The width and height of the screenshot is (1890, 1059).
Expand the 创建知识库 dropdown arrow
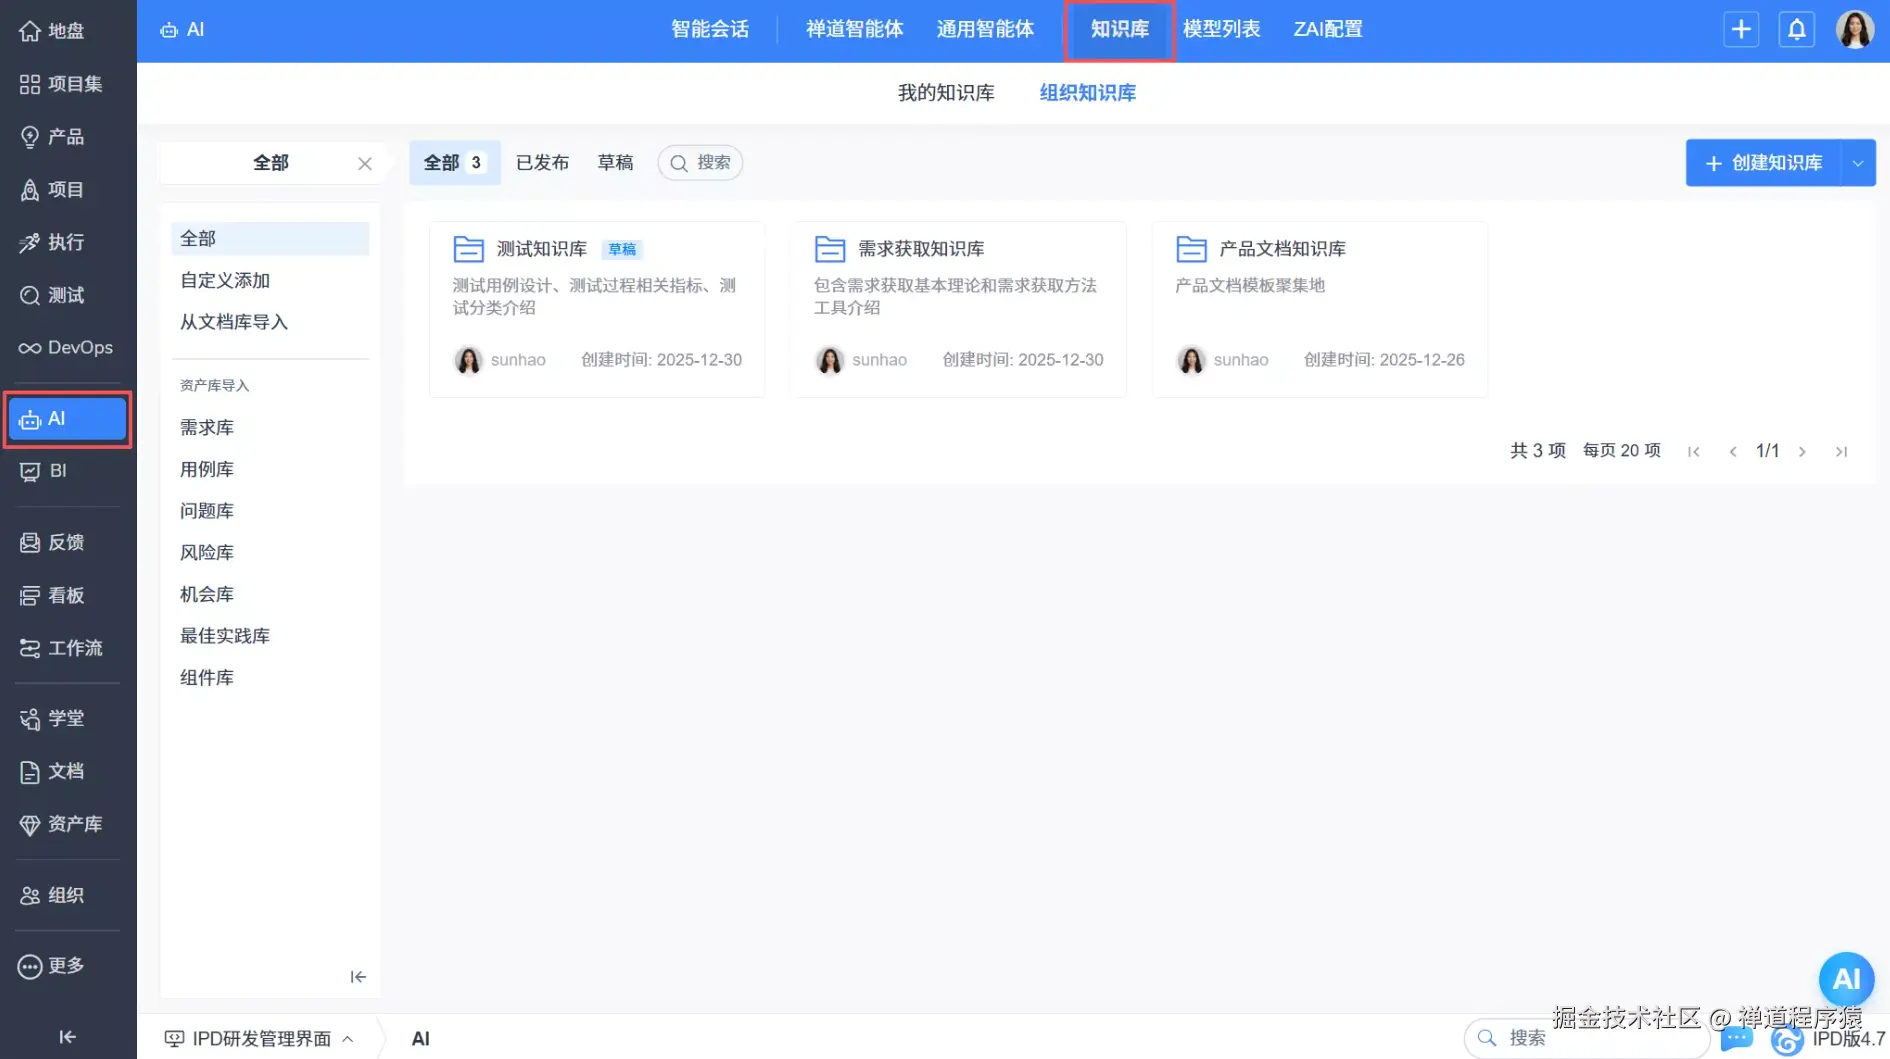click(x=1858, y=163)
